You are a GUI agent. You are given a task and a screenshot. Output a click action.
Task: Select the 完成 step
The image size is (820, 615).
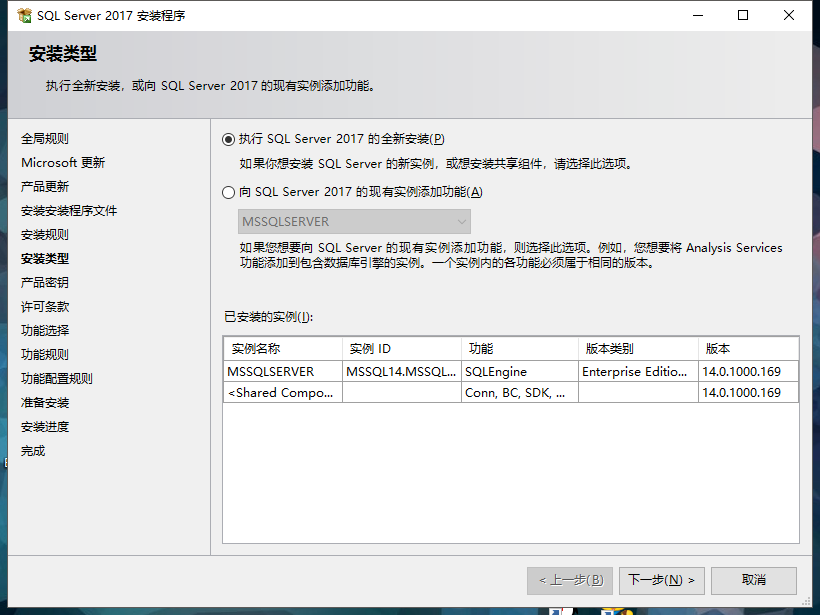pos(33,450)
